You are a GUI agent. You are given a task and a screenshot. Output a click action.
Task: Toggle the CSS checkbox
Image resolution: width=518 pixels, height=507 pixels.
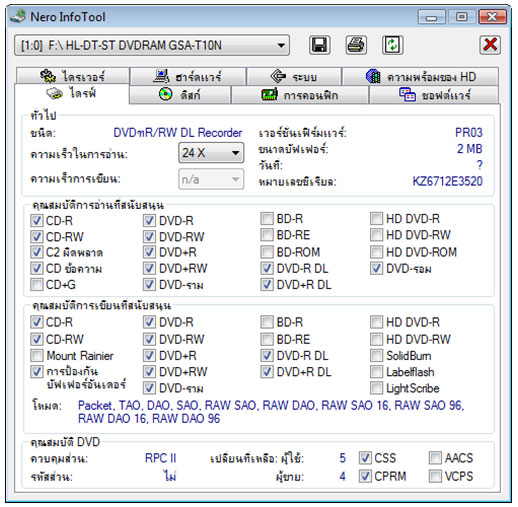coord(365,458)
